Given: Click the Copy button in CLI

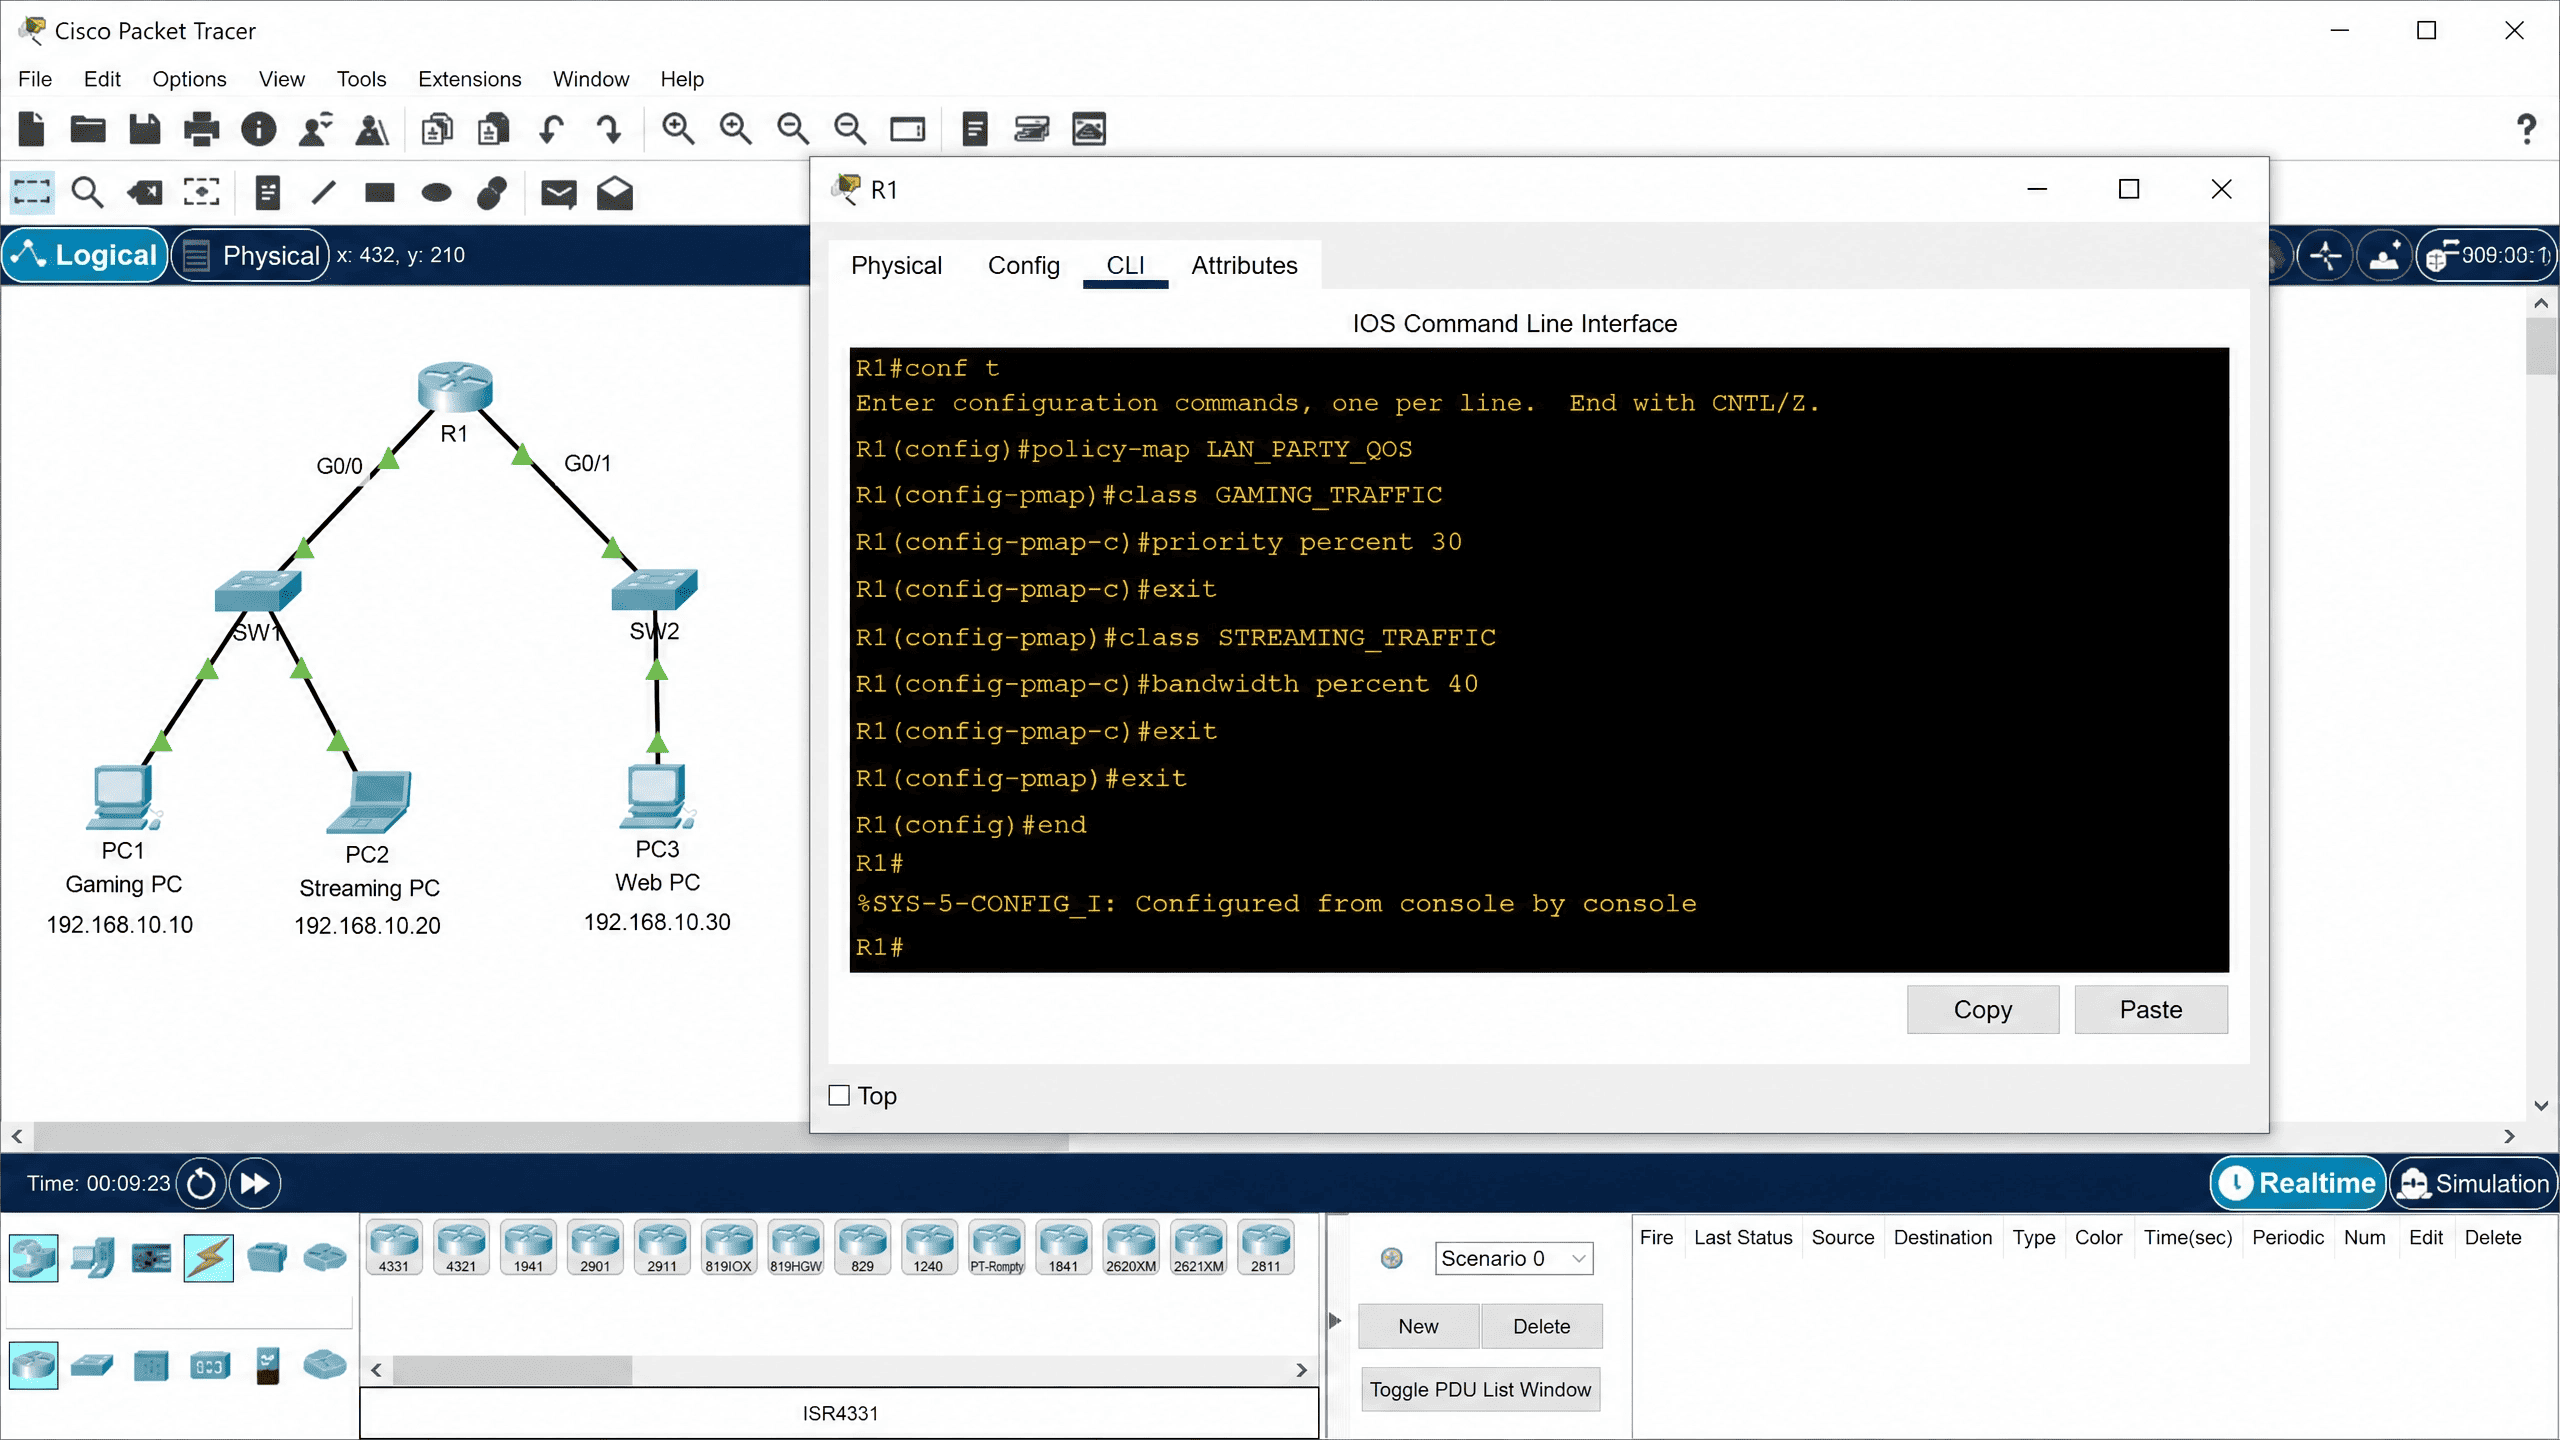Looking at the screenshot, I should (x=1982, y=1009).
